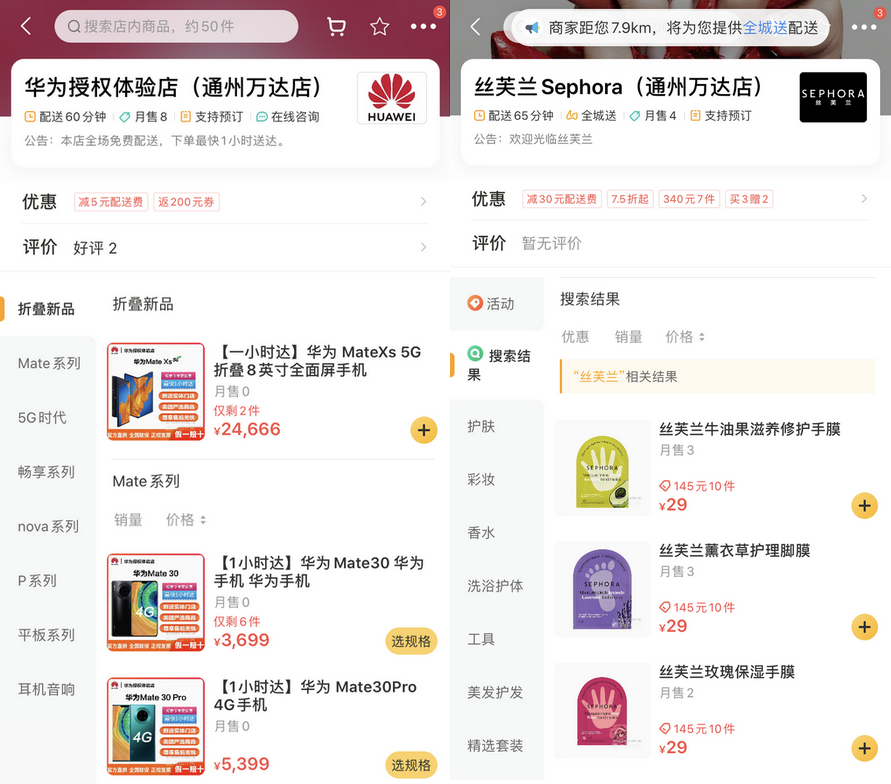The width and height of the screenshot is (891, 784).
Task: Favorite the Huawei store with star icon
Action: click(x=380, y=26)
